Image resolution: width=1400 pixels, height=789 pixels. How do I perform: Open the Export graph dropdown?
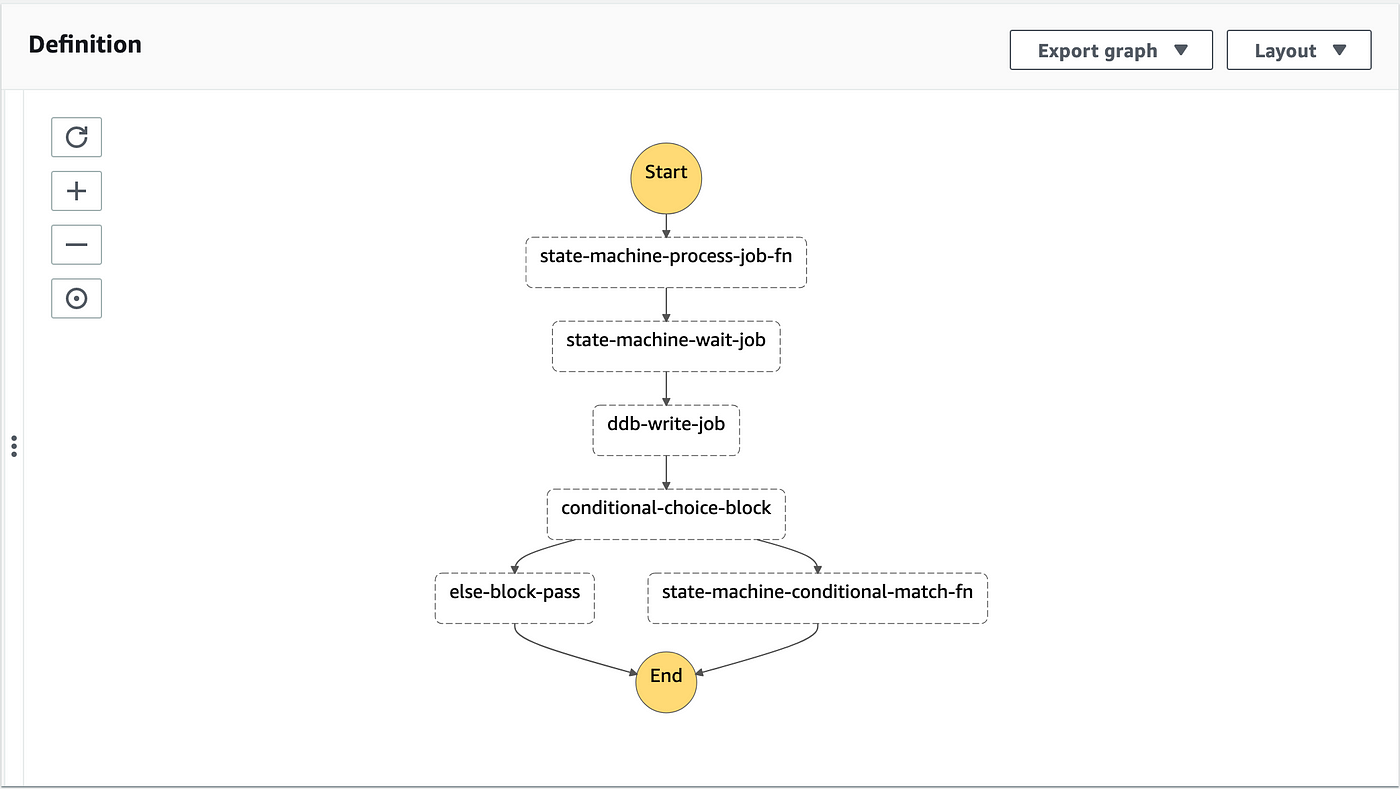click(1111, 50)
